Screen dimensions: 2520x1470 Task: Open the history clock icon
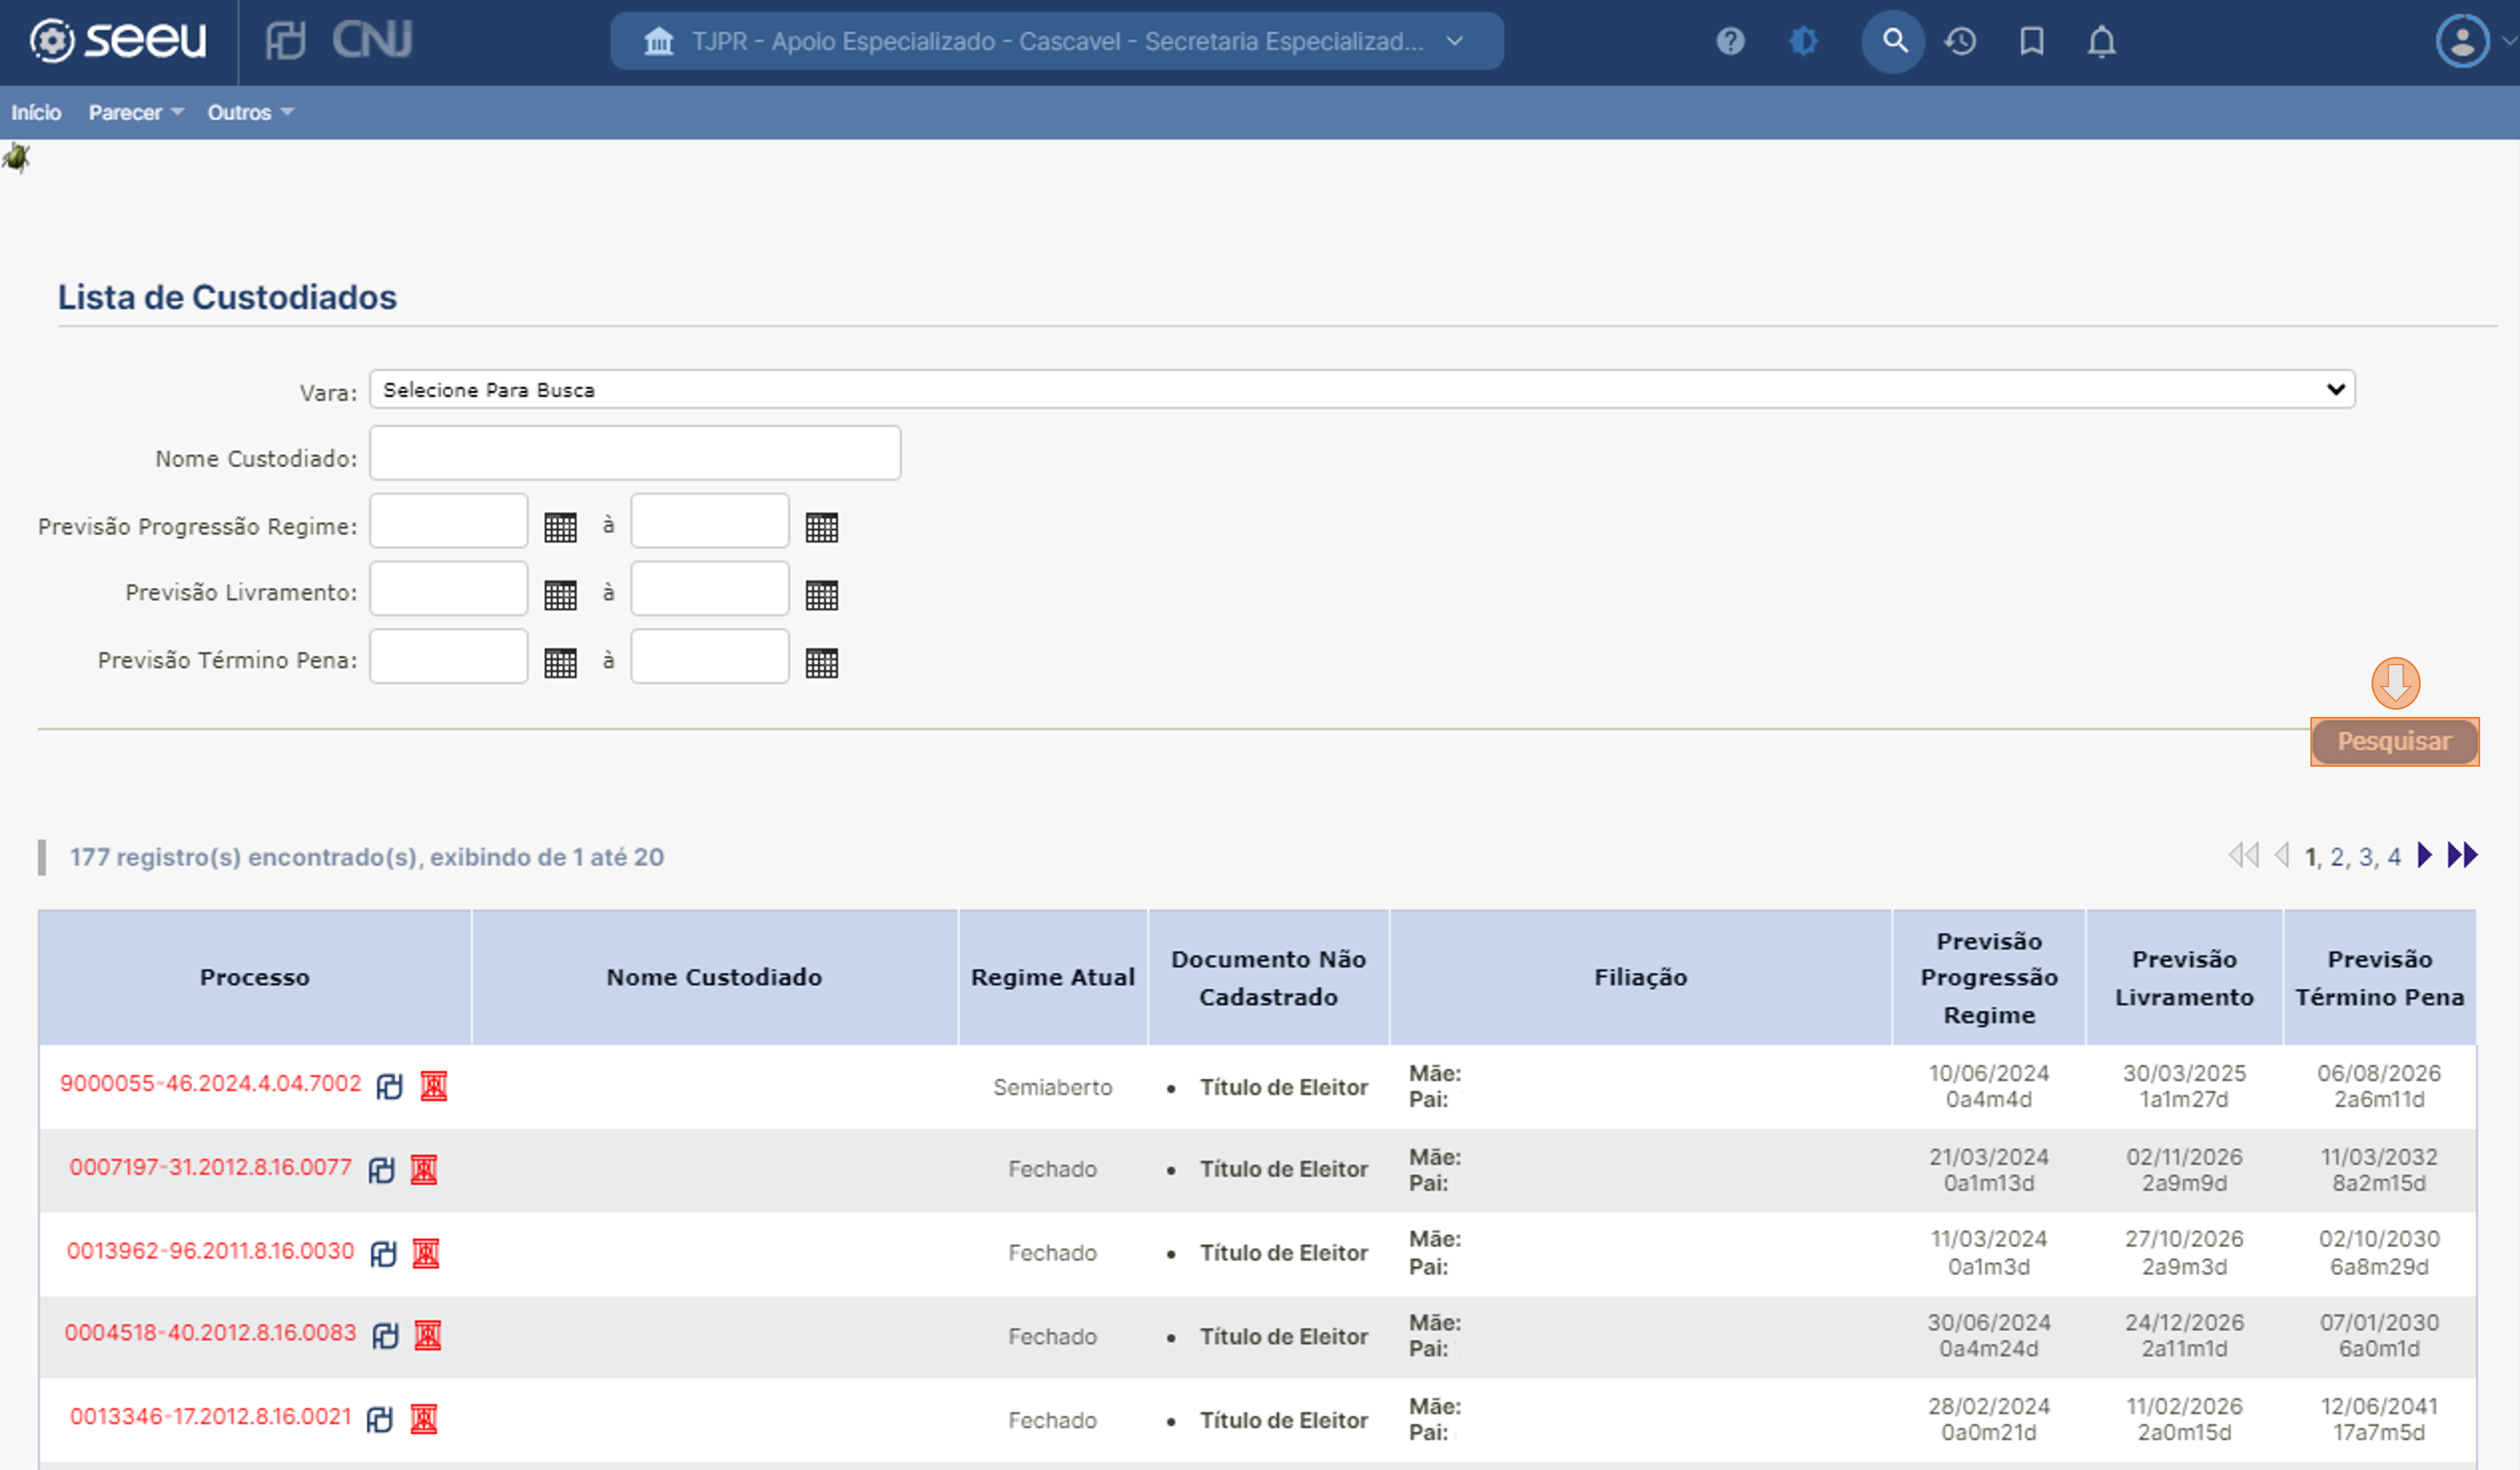coord(1960,41)
